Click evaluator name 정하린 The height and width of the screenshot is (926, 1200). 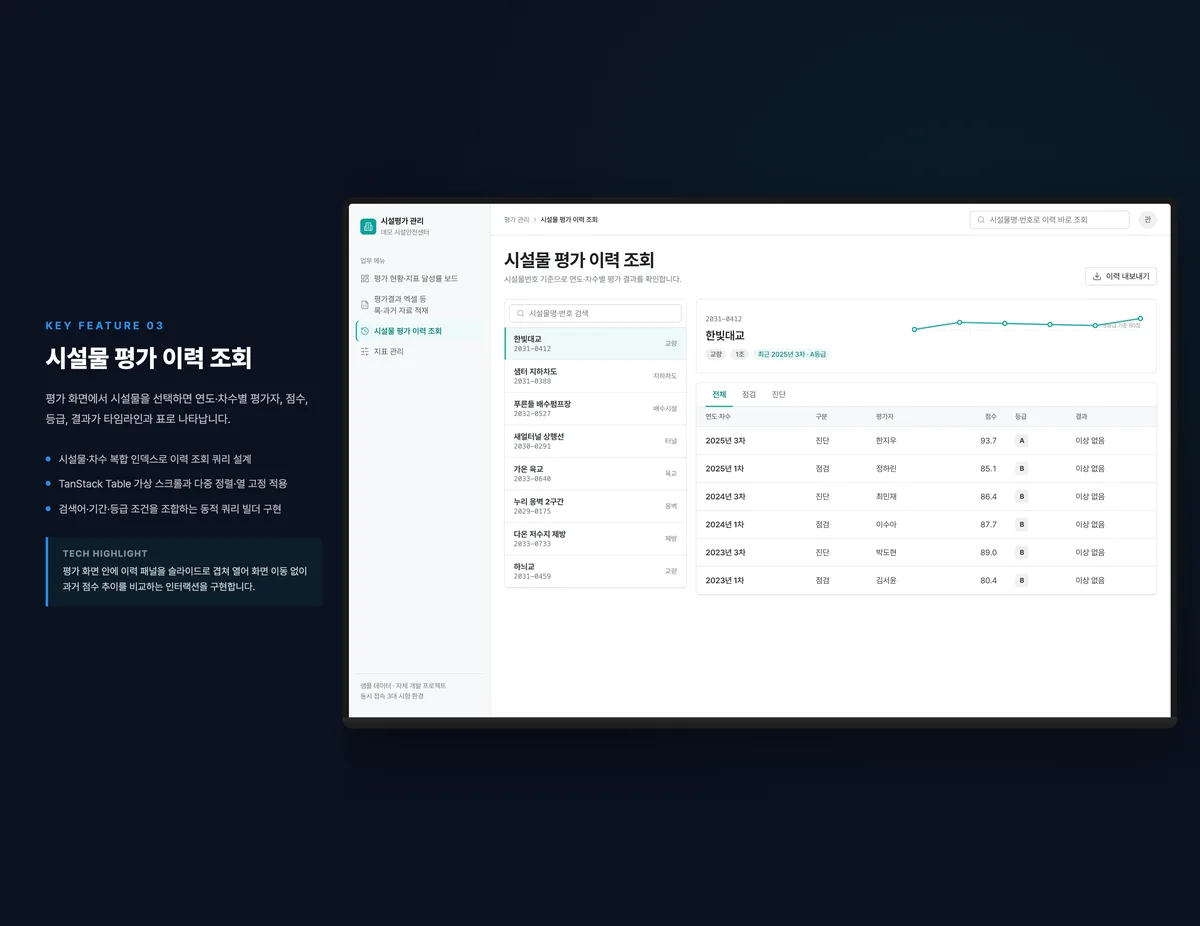[886, 468]
